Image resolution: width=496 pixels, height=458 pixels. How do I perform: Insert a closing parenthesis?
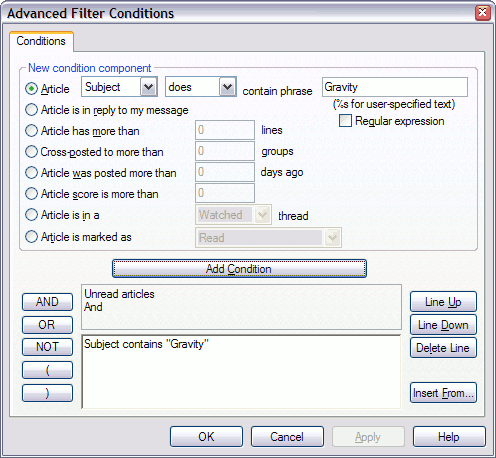click(47, 393)
